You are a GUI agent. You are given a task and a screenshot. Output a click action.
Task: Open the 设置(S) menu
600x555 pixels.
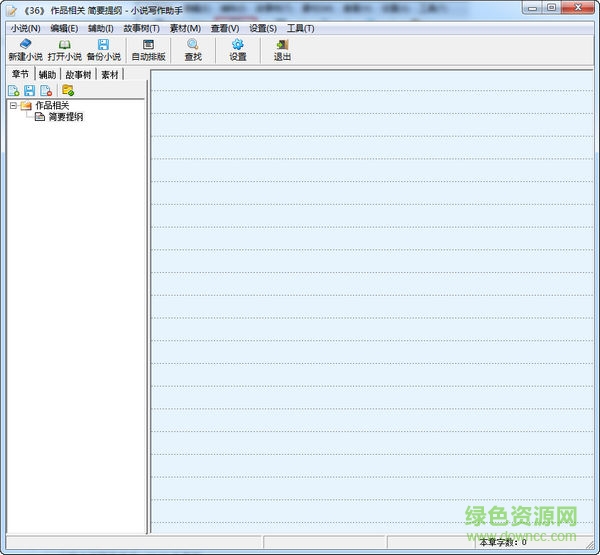(x=263, y=28)
